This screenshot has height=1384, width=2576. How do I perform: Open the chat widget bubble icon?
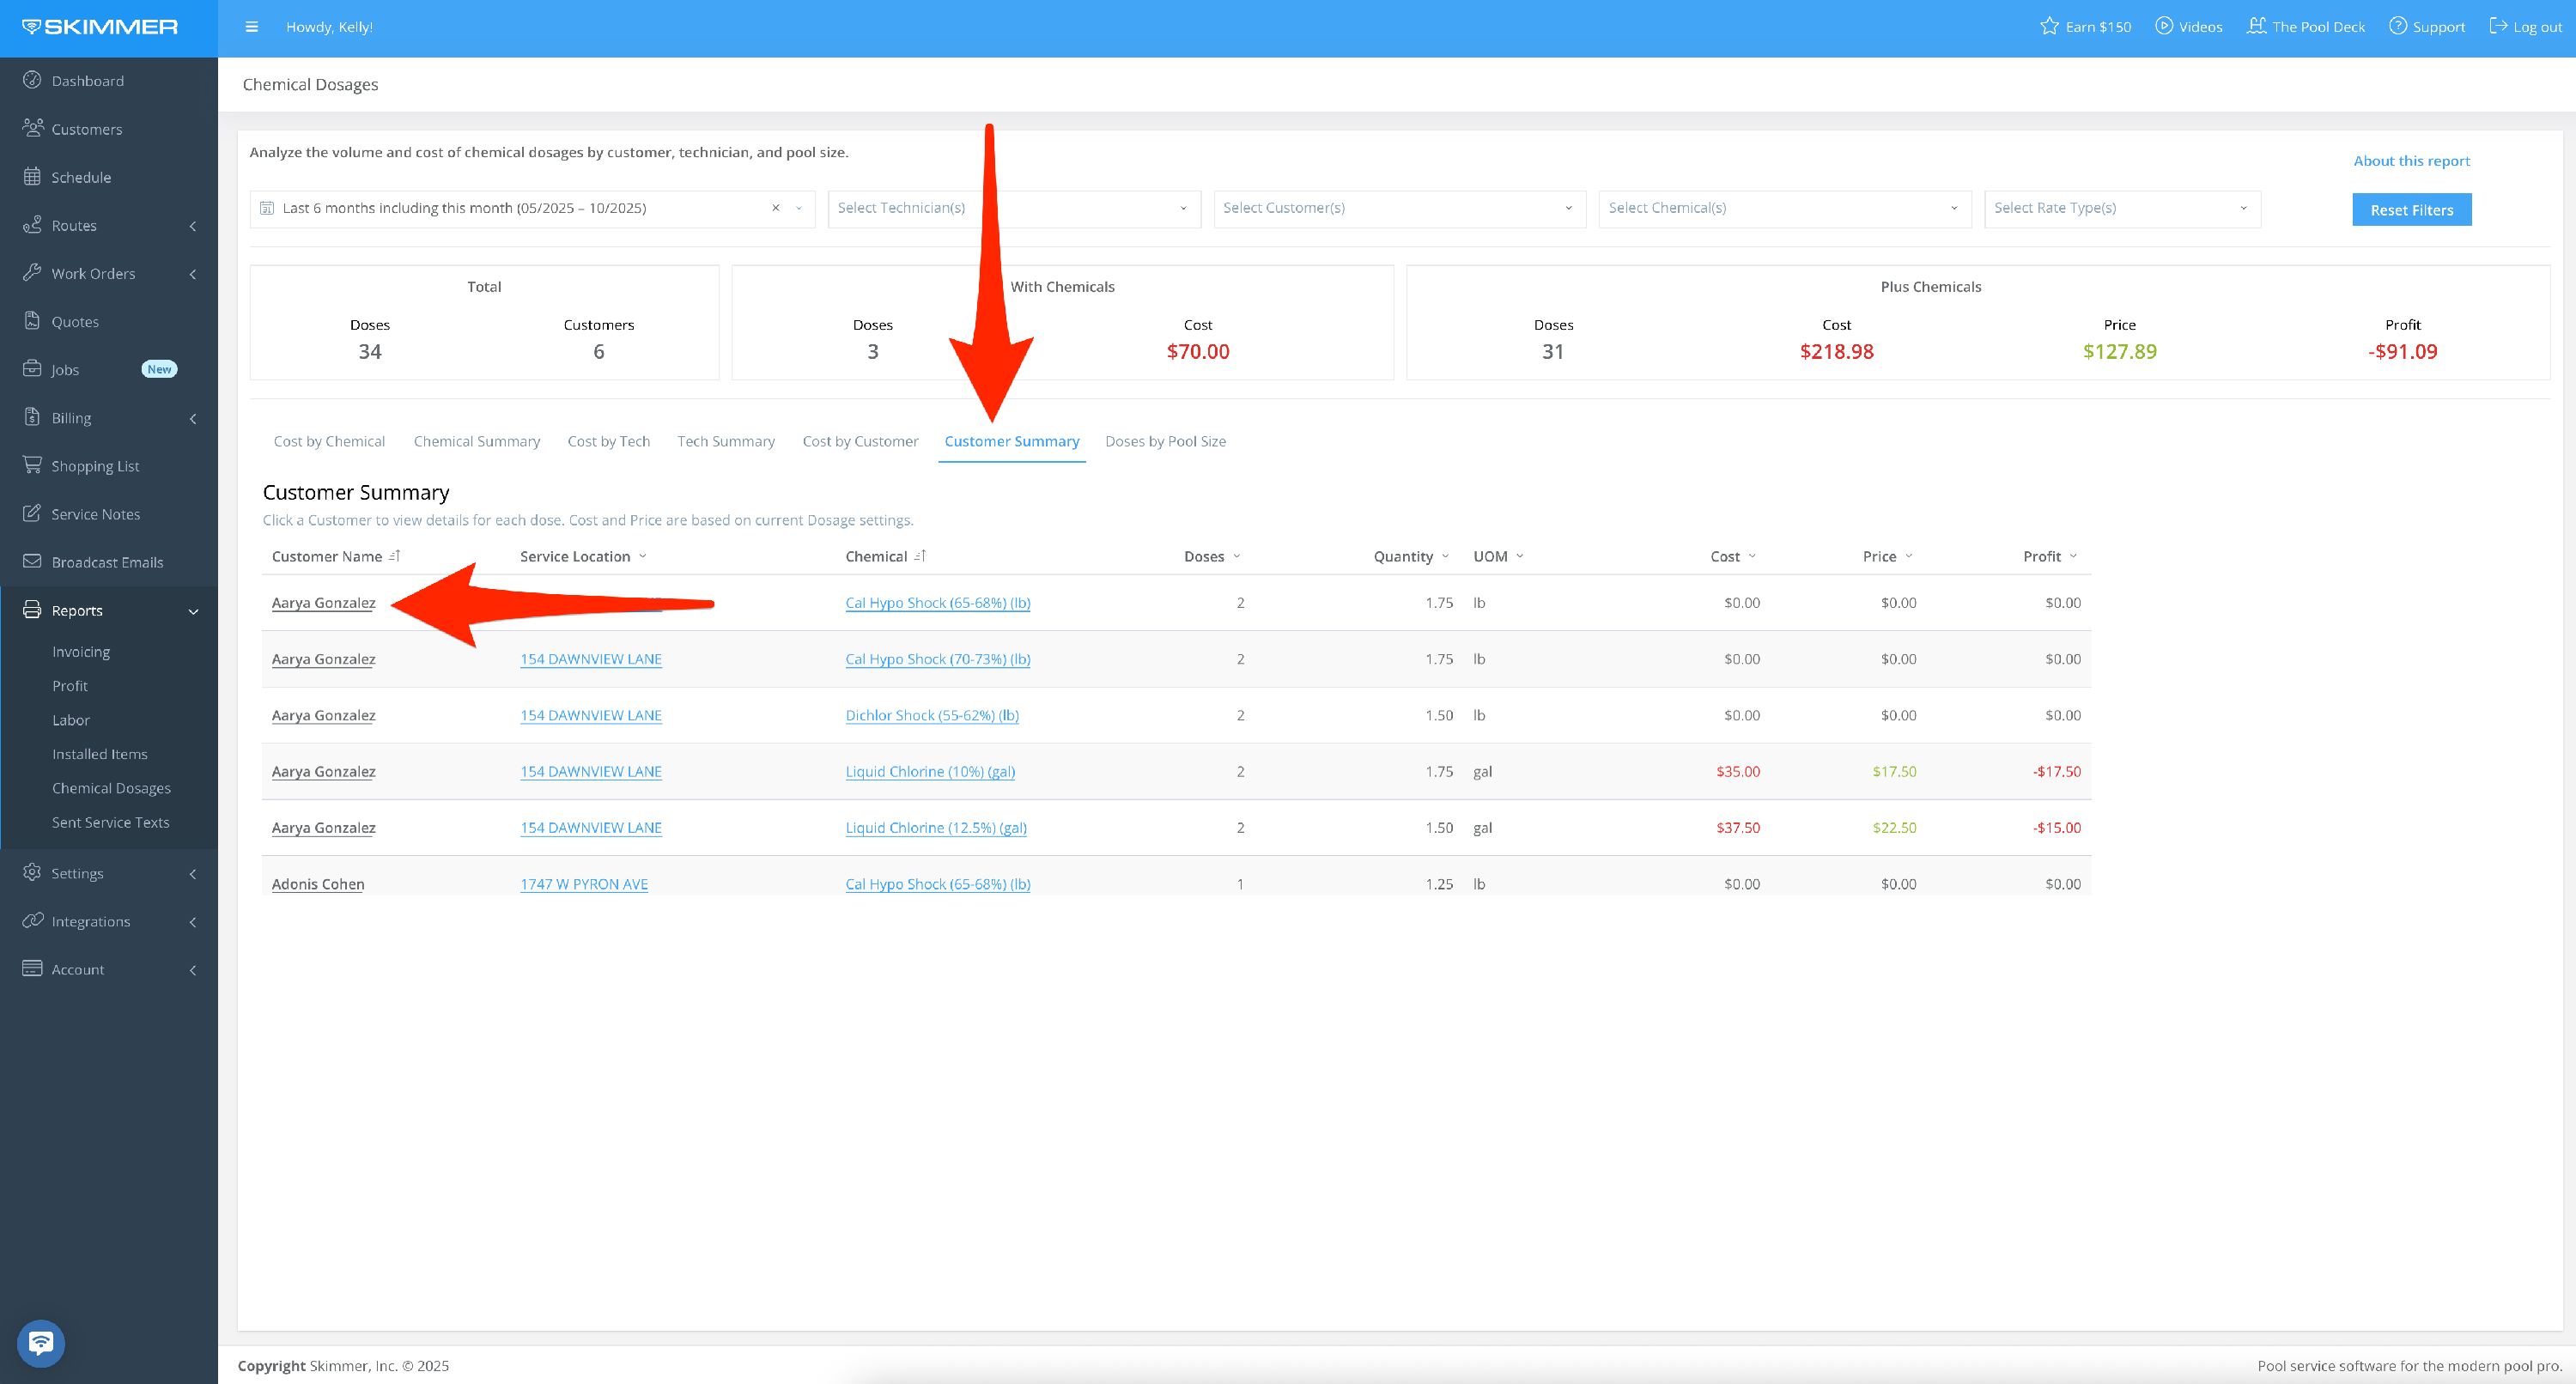41,1342
